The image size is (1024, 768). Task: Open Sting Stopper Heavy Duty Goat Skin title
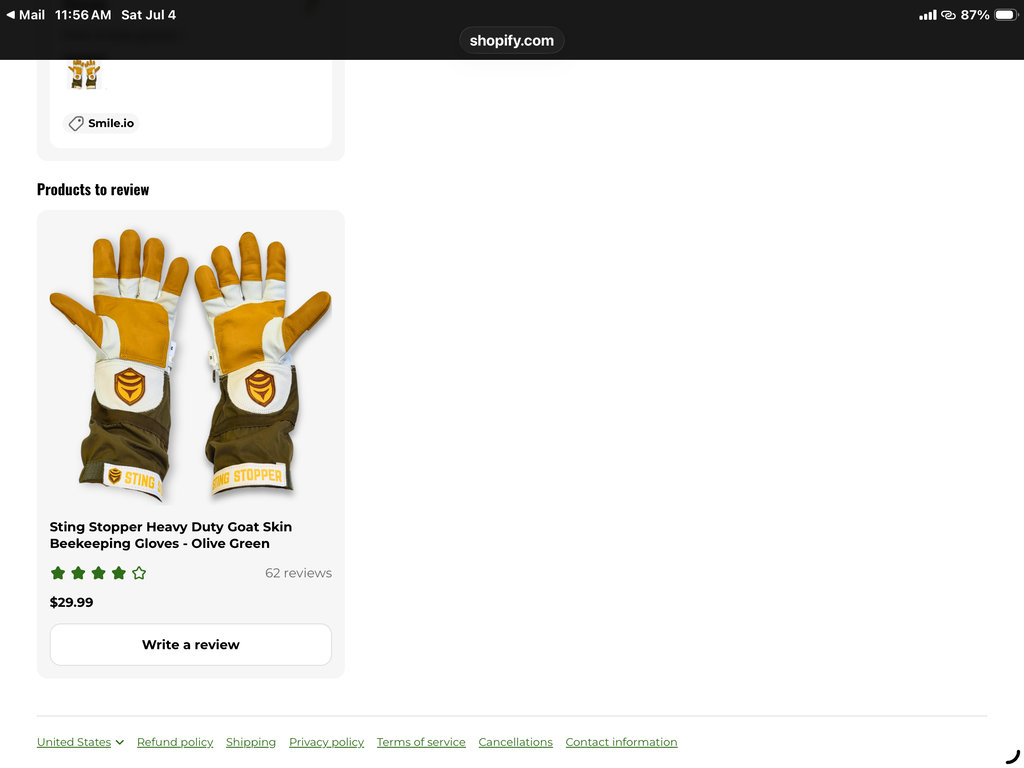coord(170,535)
